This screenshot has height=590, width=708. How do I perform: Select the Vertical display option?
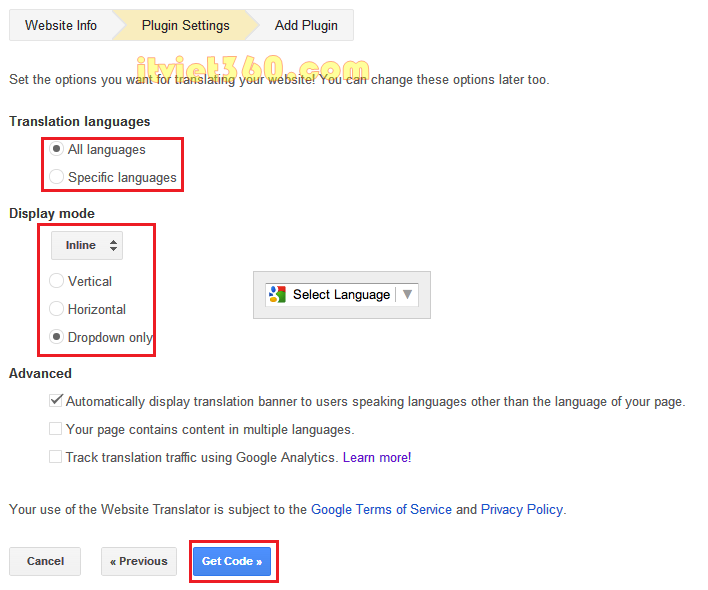point(56,281)
